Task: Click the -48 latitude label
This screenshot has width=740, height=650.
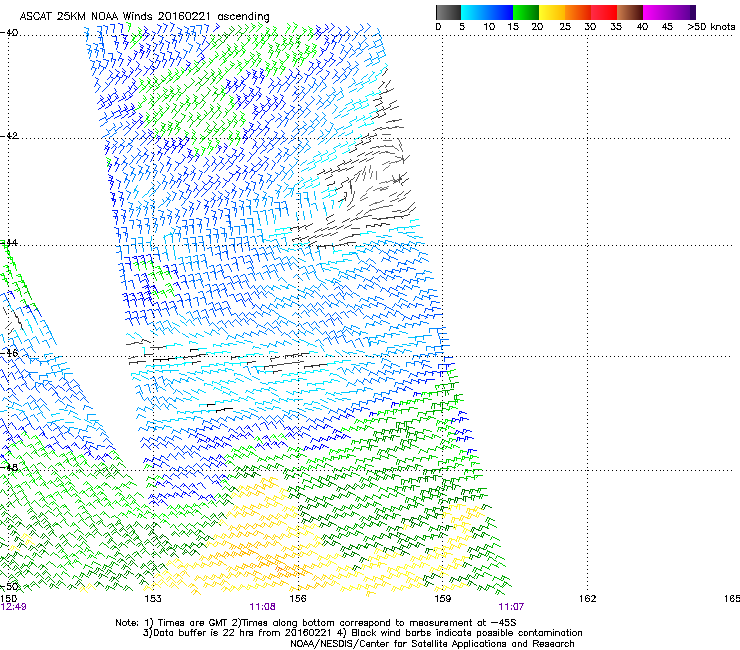Action: click(x=9, y=467)
